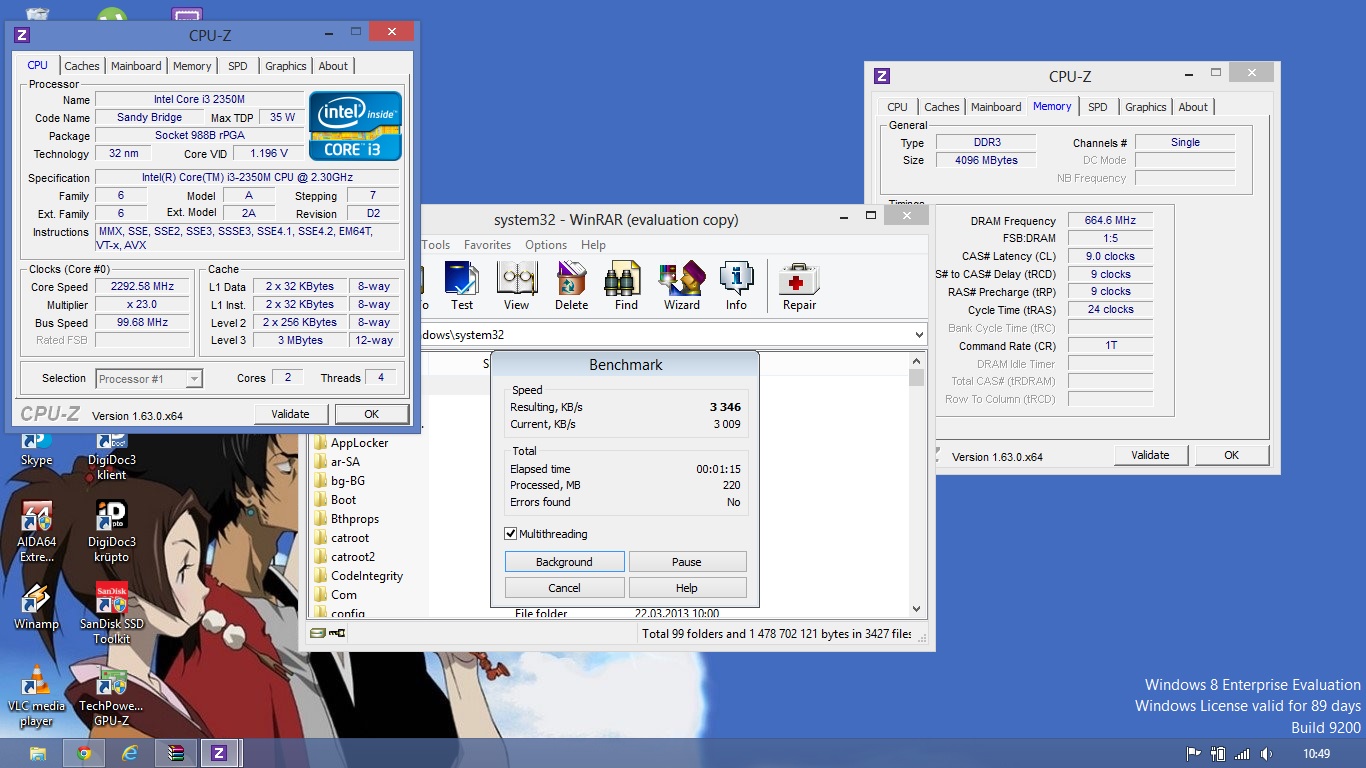This screenshot has height=768, width=1366.
Task: Click the battery power tray icon
Action: pos(1218,754)
